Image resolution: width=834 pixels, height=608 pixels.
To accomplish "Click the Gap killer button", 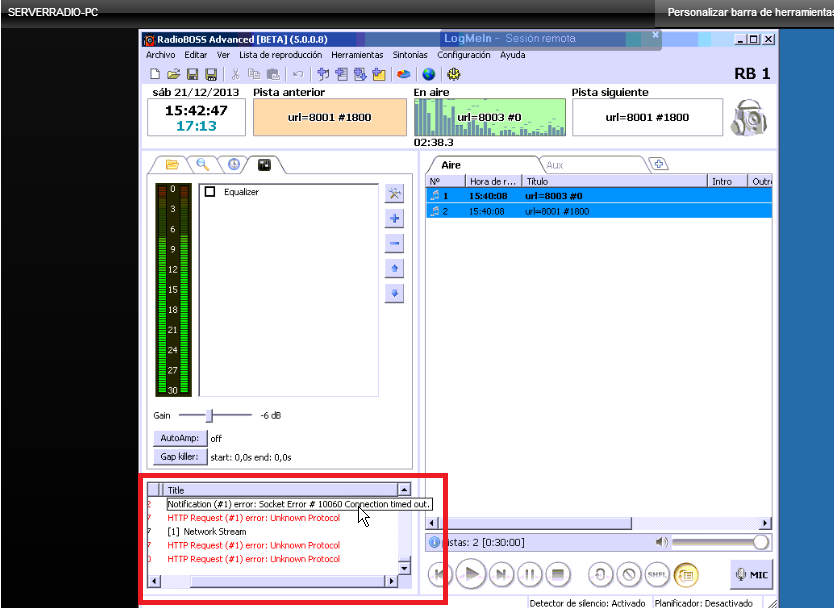I will [x=180, y=457].
